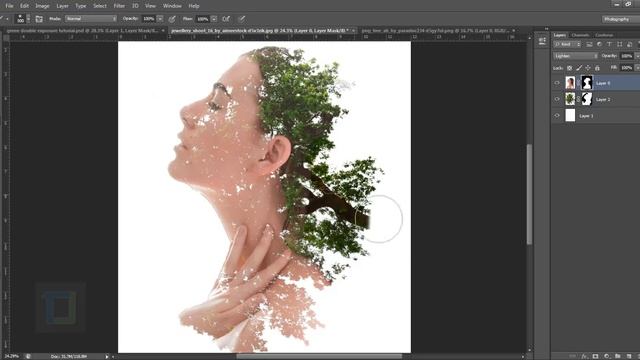Open the Image menu

[x=42, y=6]
